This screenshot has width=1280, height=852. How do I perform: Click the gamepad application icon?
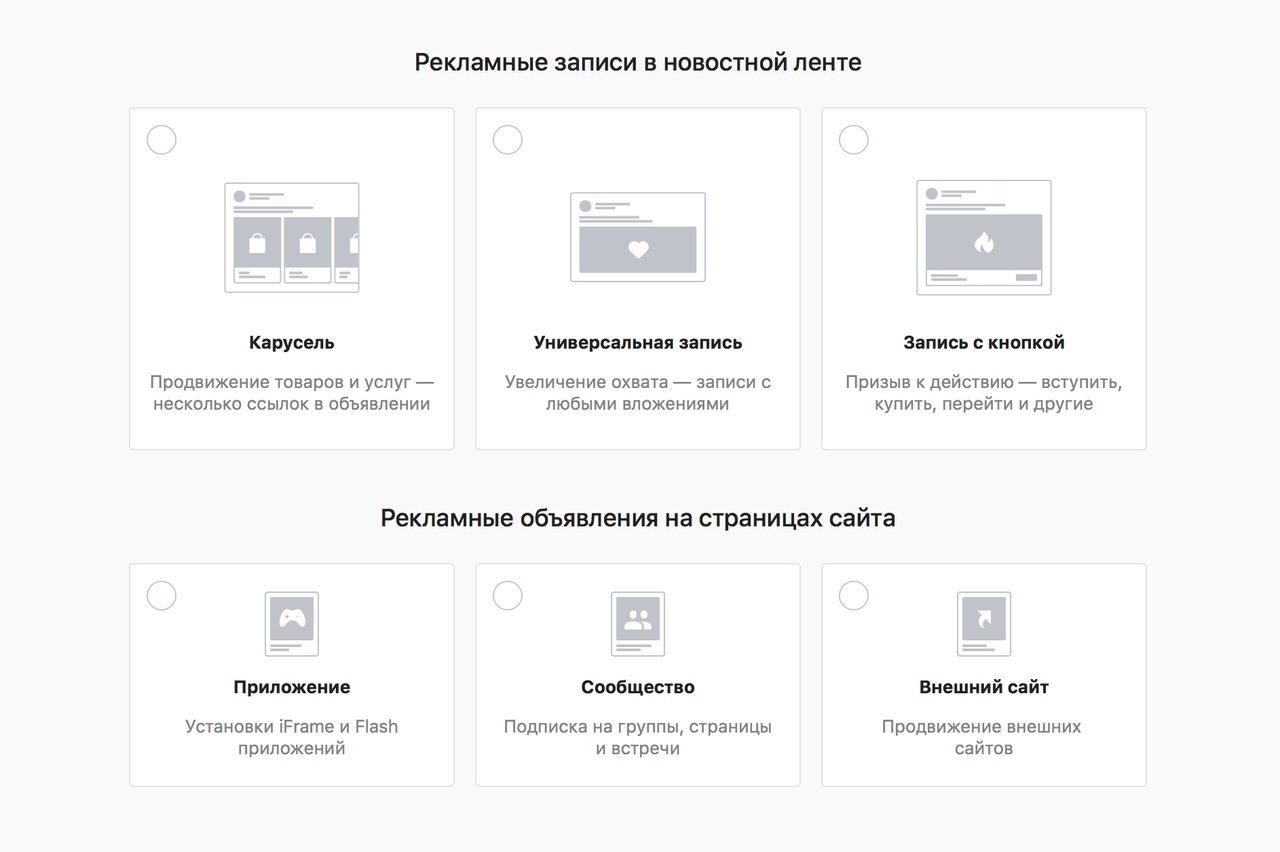pyautogui.click(x=292, y=624)
